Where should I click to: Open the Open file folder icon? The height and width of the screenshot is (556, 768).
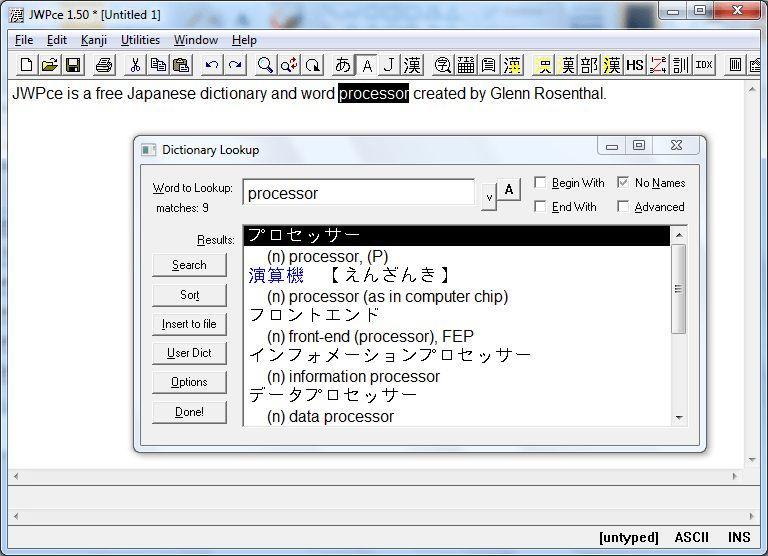pyautogui.click(x=49, y=66)
